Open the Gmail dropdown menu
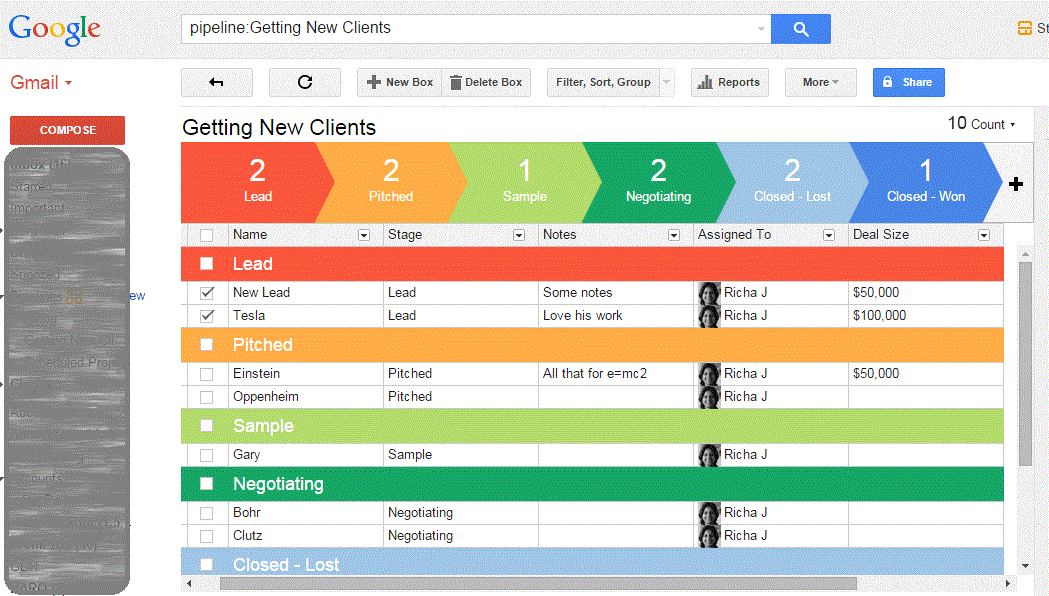Screen dimensions: 1049x596 tap(41, 83)
